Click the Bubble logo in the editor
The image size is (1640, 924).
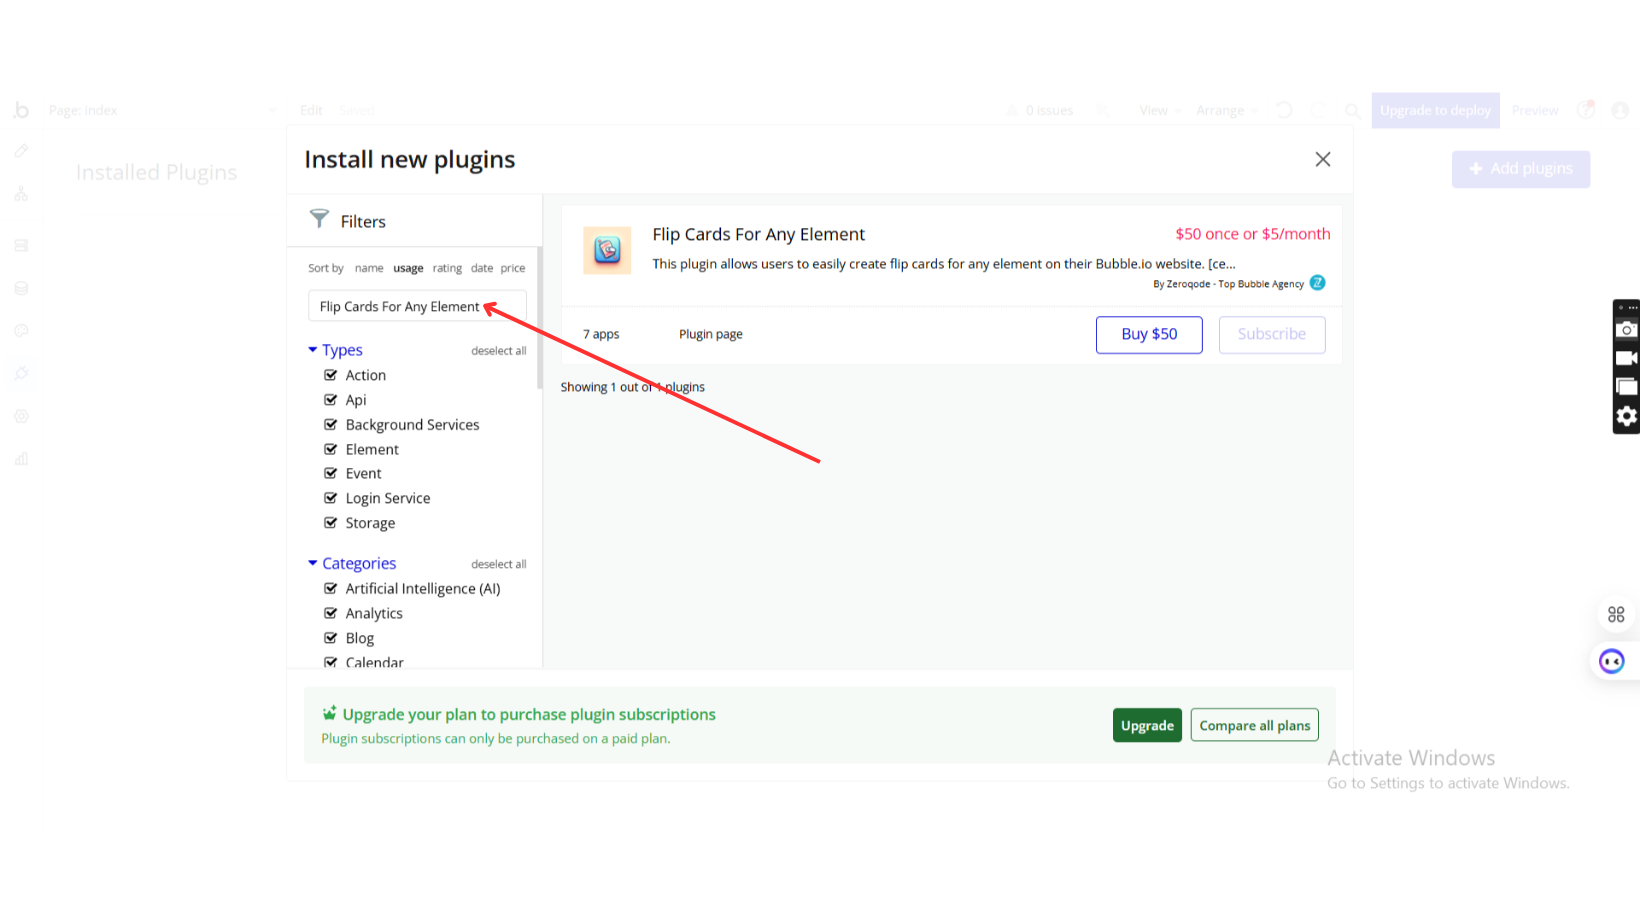(21, 110)
